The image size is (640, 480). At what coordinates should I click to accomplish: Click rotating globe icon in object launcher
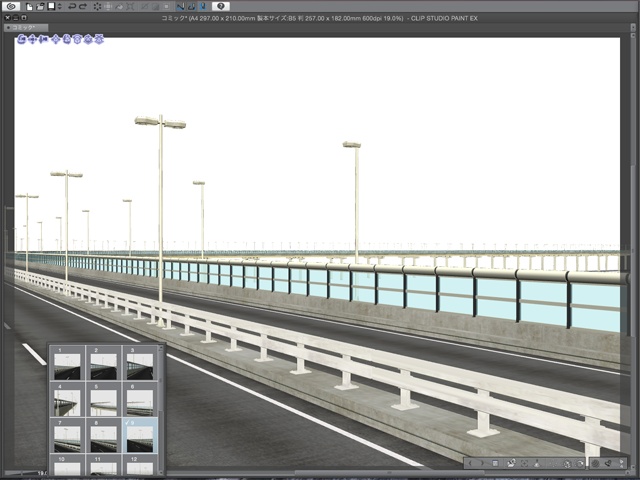(x=567, y=464)
